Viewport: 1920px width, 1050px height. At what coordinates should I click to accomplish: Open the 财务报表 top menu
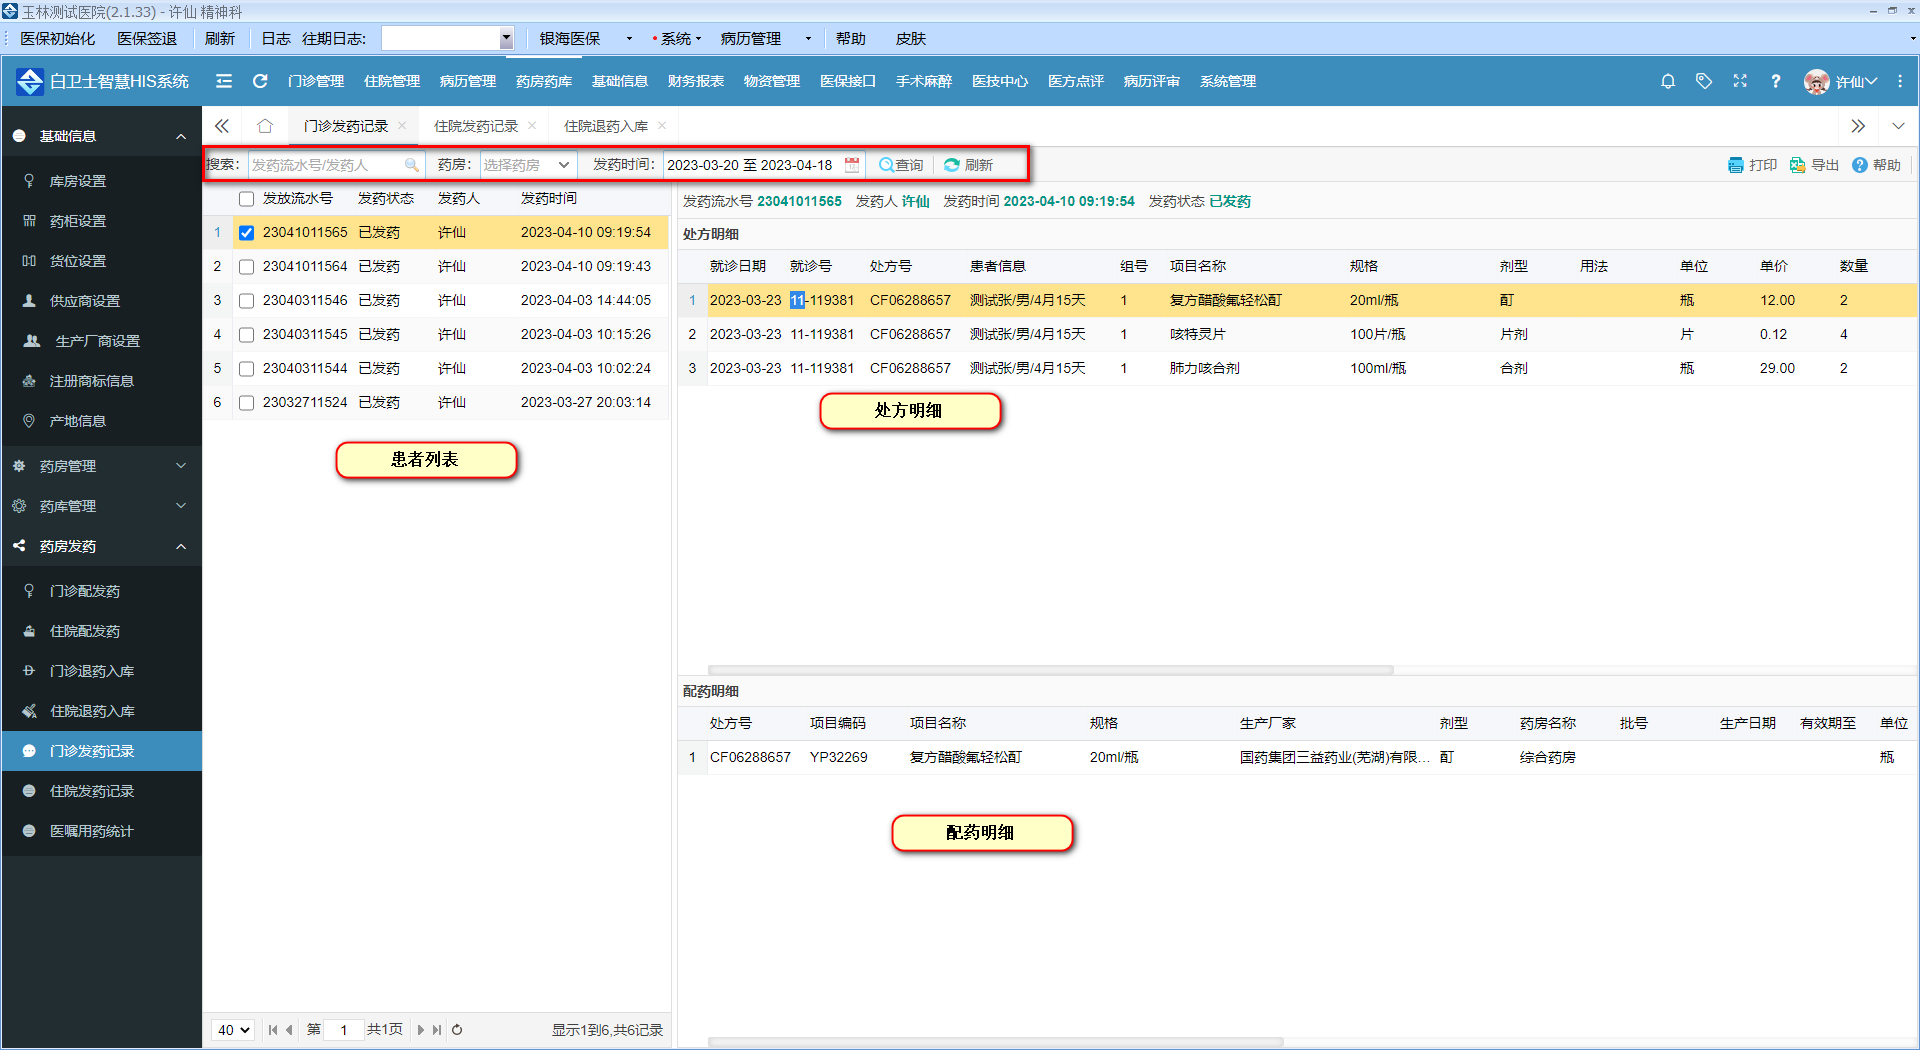[x=696, y=81]
